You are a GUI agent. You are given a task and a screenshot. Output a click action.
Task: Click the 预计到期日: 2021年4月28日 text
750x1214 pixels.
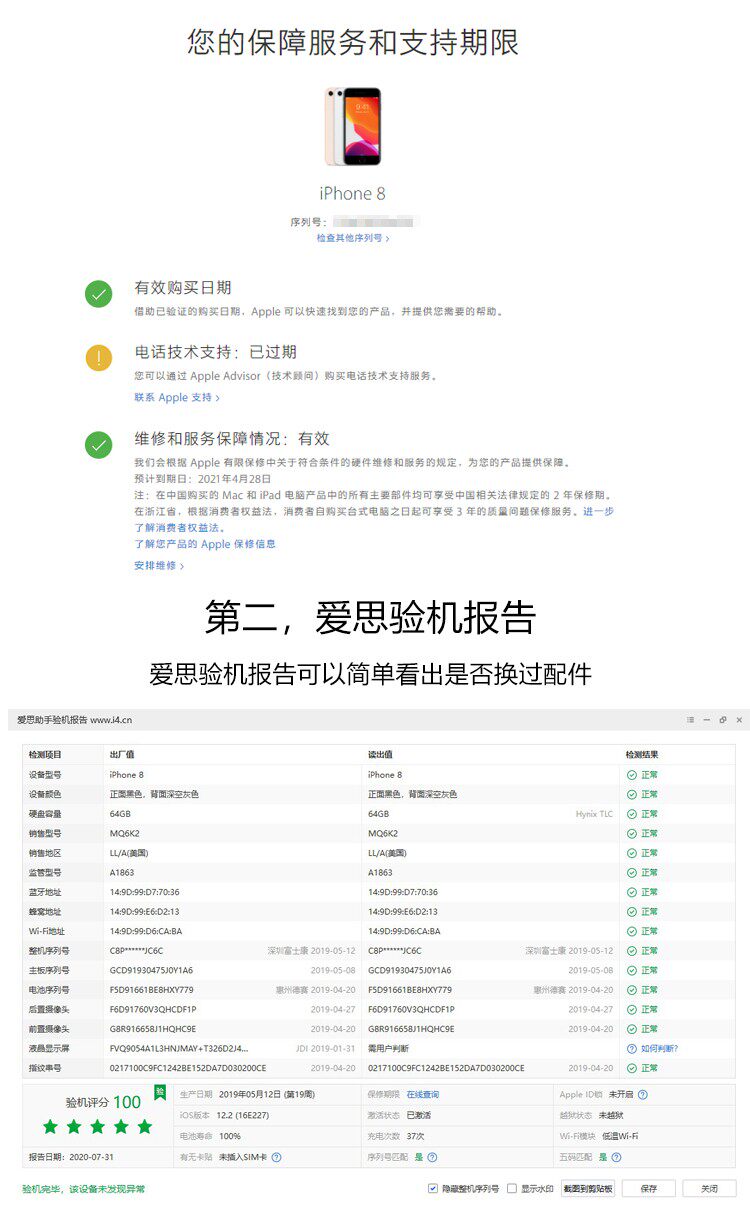pyautogui.click(x=203, y=479)
